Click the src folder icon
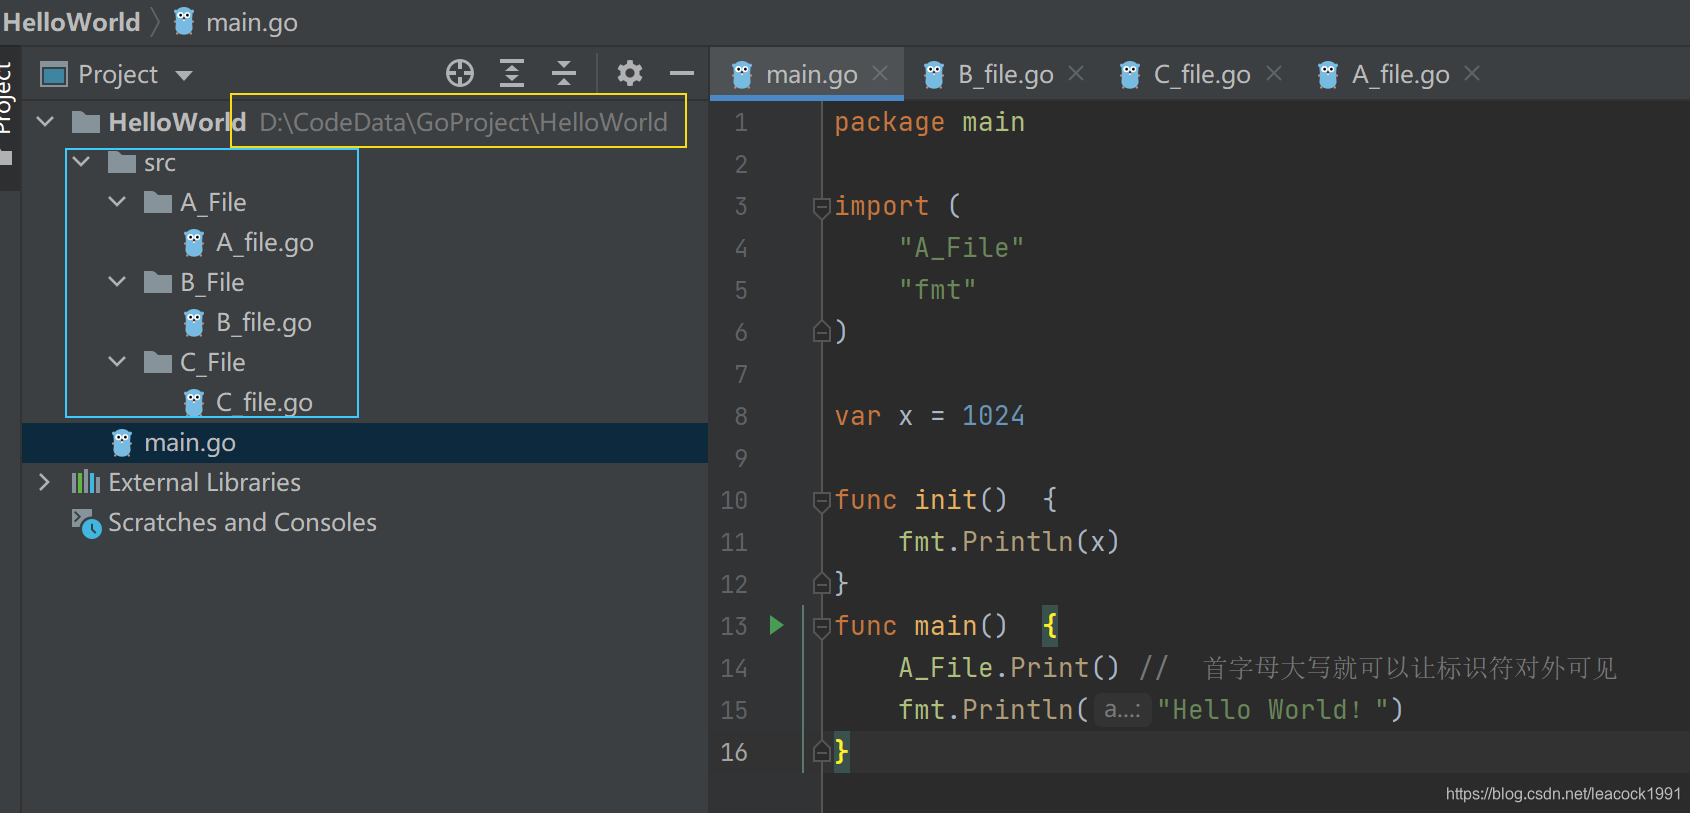Image resolution: width=1690 pixels, height=813 pixels. pos(122,162)
